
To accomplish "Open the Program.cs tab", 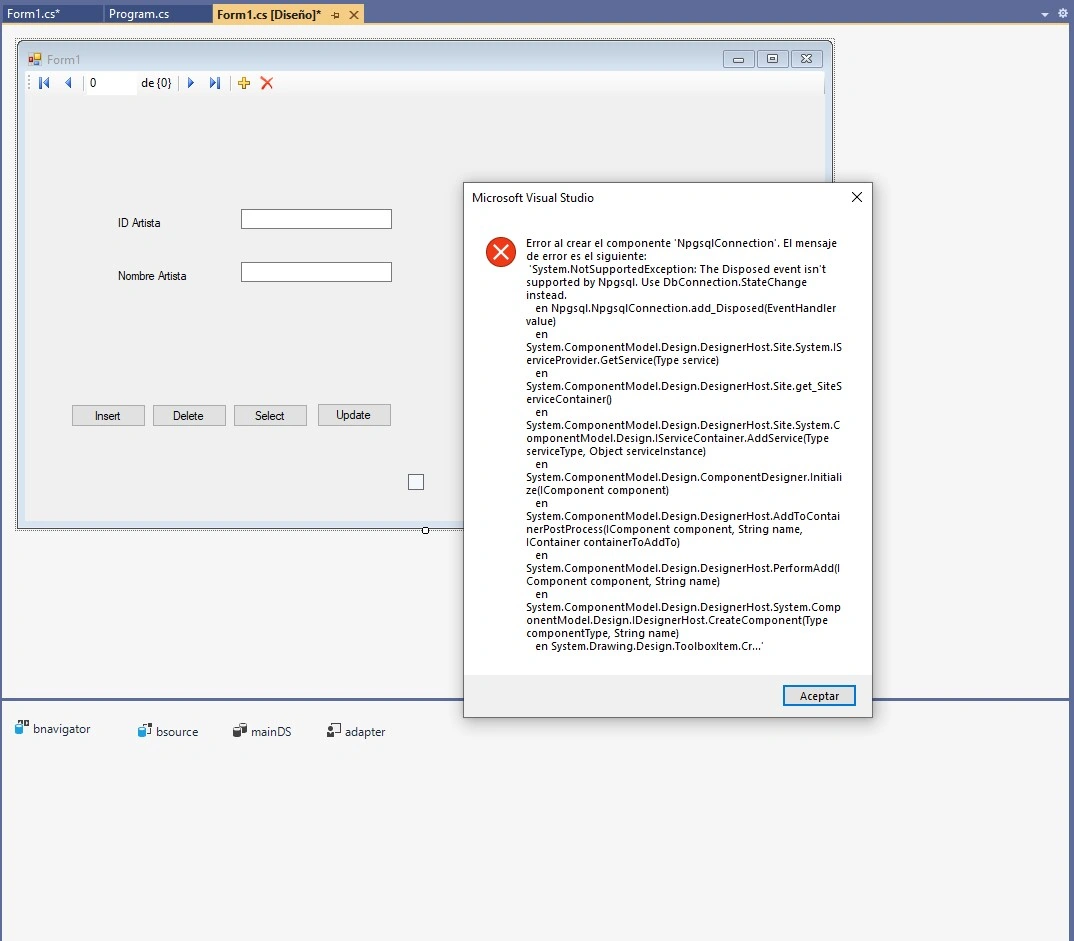I will pyautogui.click(x=139, y=14).
